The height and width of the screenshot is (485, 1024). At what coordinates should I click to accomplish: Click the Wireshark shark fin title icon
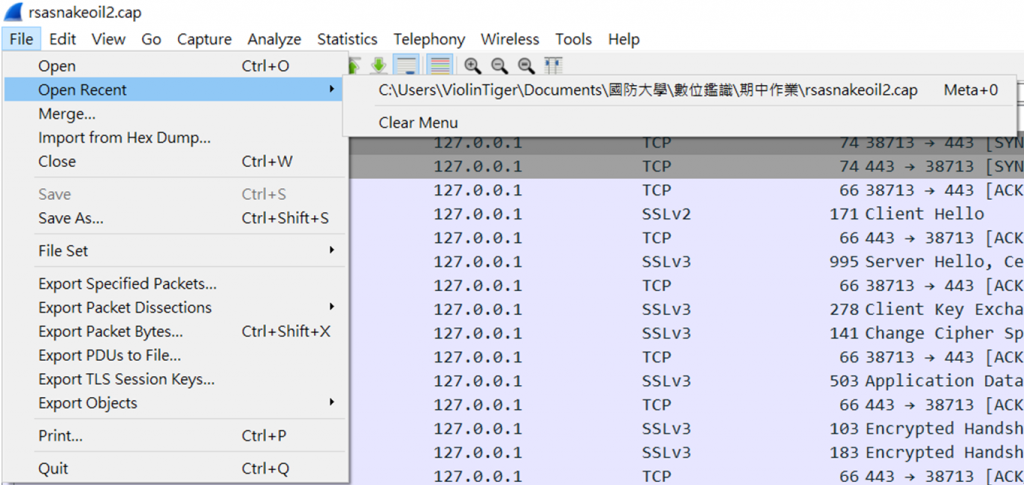(x=14, y=12)
